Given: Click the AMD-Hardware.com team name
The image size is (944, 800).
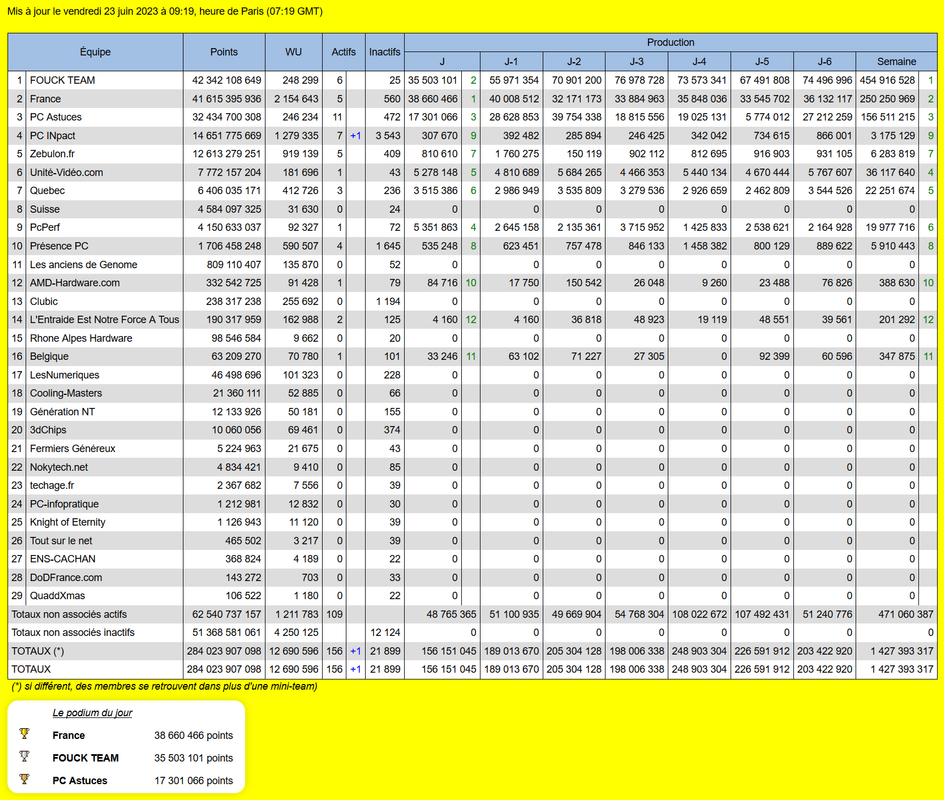Looking at the screenshot, I should 75,282.
